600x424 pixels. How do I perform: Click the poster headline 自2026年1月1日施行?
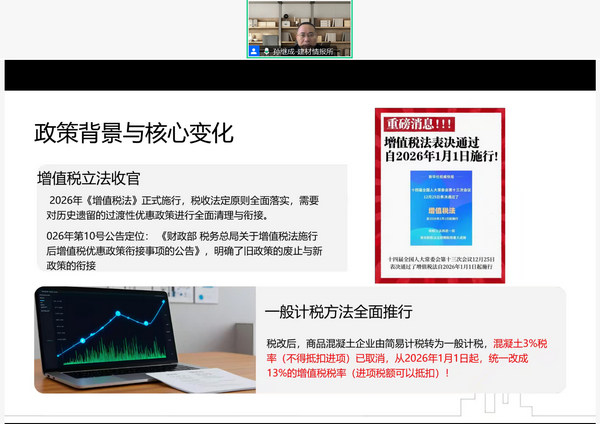[x=439, y=158]
